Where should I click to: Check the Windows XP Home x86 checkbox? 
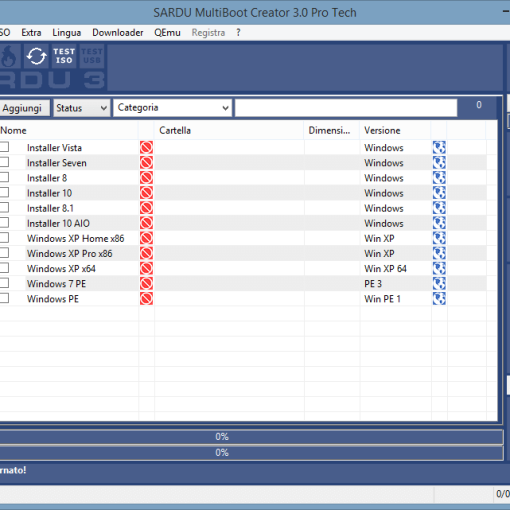tap(4, 238)
